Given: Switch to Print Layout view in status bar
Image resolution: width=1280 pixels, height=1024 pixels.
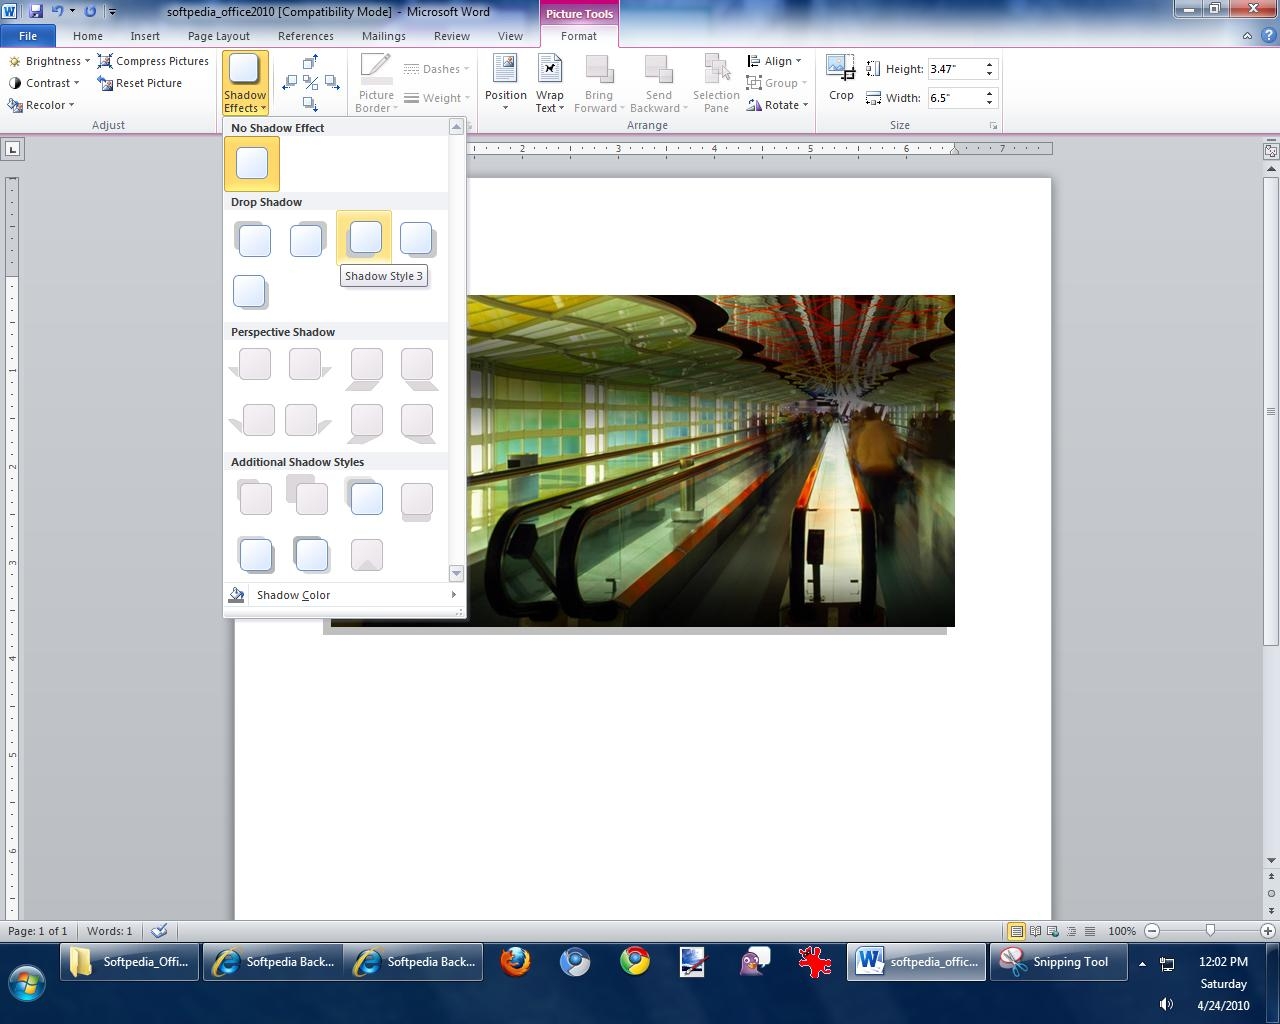Looking at the screenshot, I should (1016, 931).
